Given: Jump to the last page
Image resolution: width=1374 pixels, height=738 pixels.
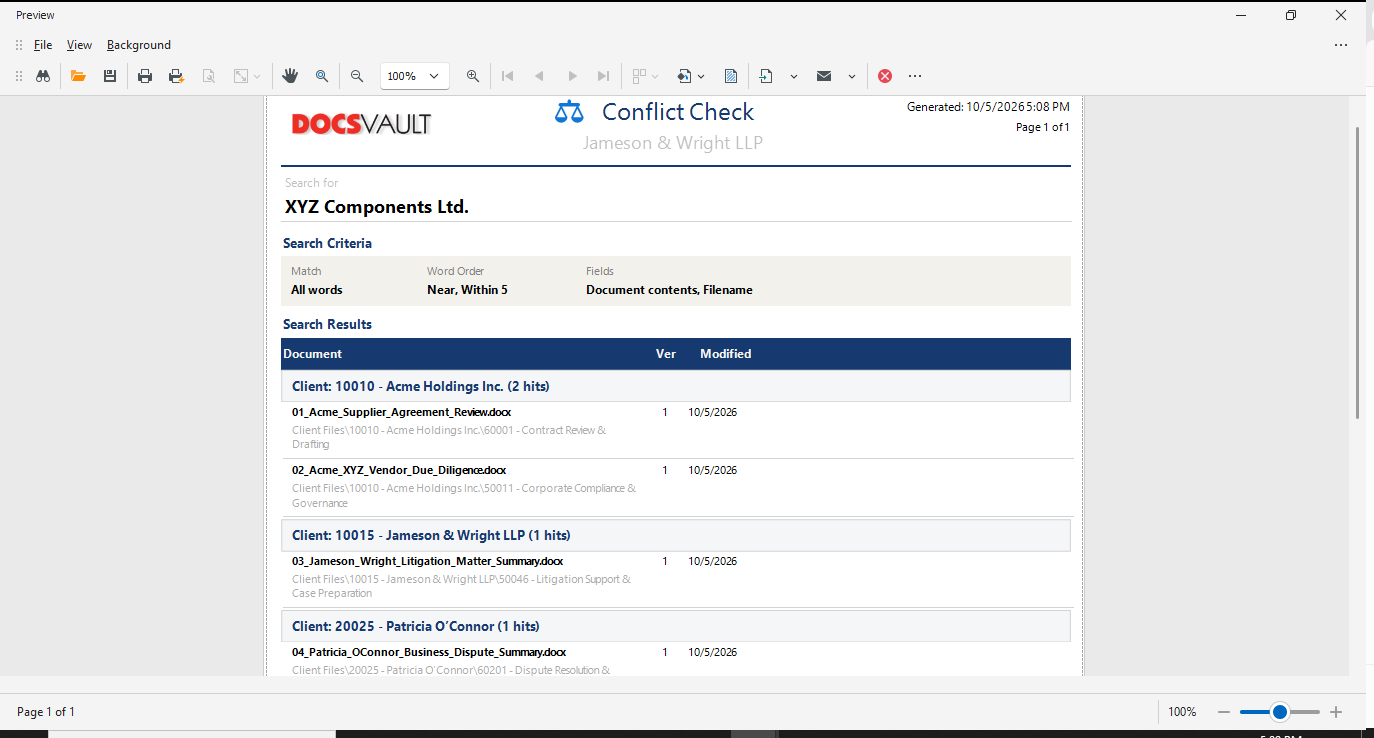Looking at the screenshot, I should pos(603,76).
